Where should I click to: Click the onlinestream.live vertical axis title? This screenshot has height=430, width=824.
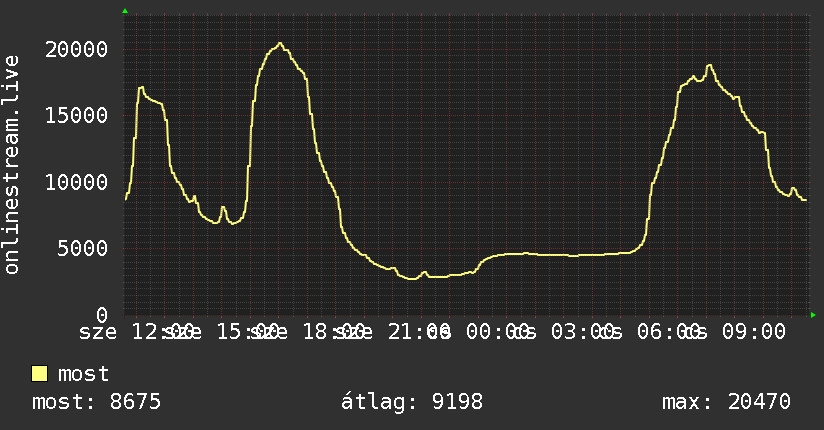tap(12, 165)
